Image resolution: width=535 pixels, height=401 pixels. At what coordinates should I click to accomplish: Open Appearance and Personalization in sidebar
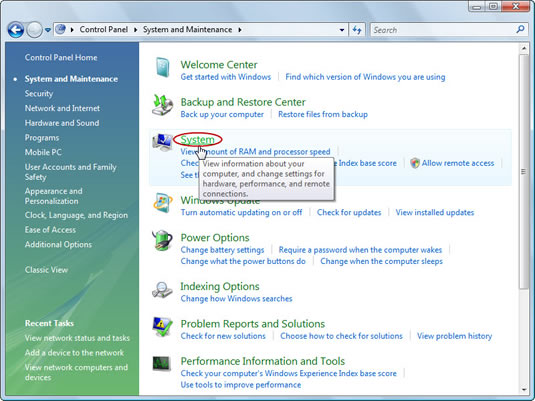point(53,196)
